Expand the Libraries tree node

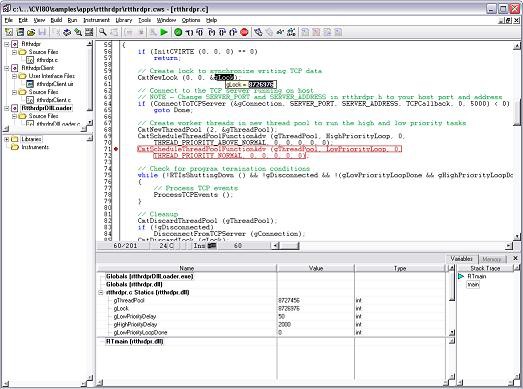[6, 139]
